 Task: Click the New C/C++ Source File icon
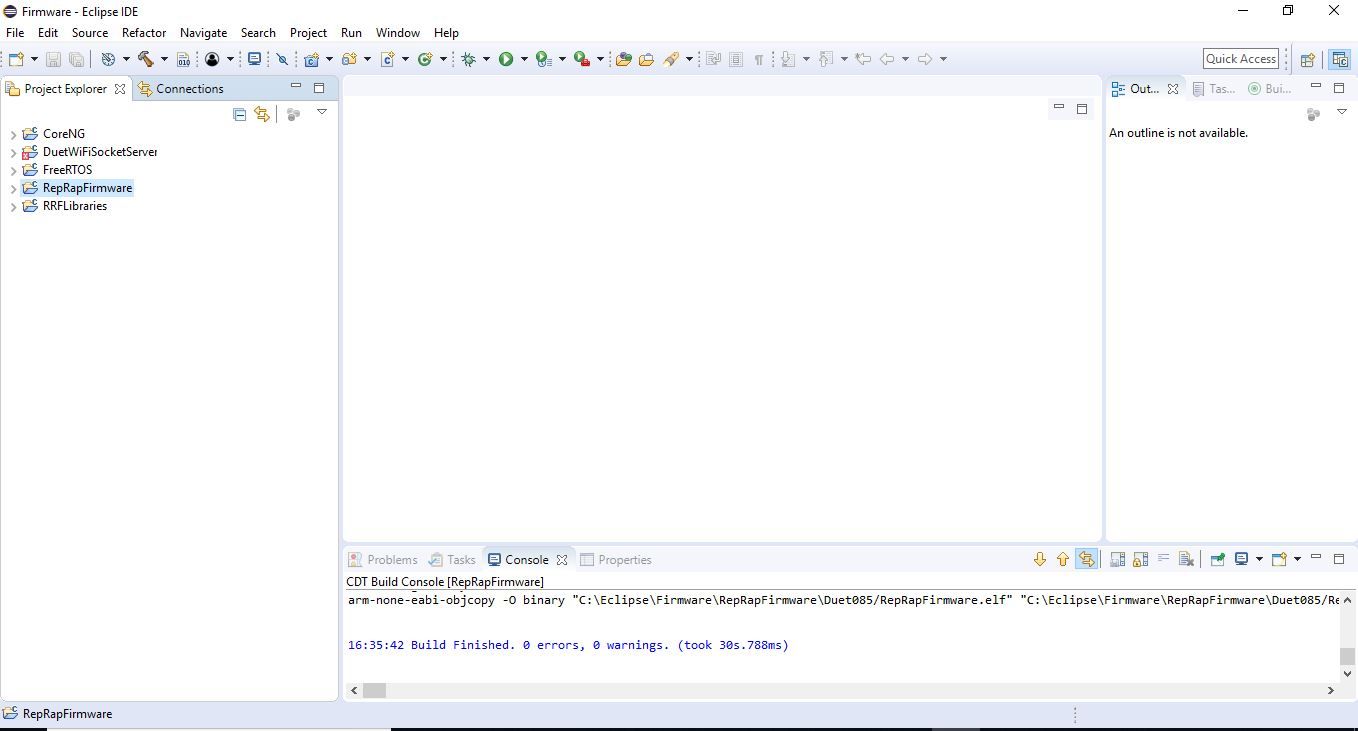387,59
